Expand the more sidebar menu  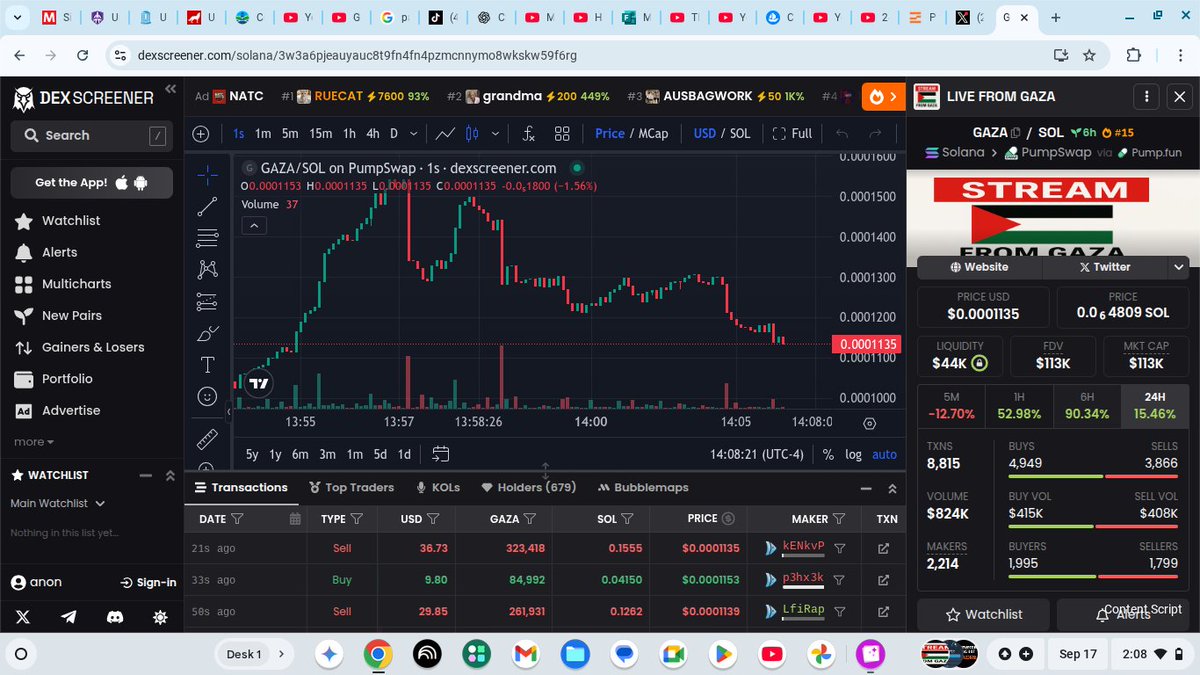[x=34, y=442]
